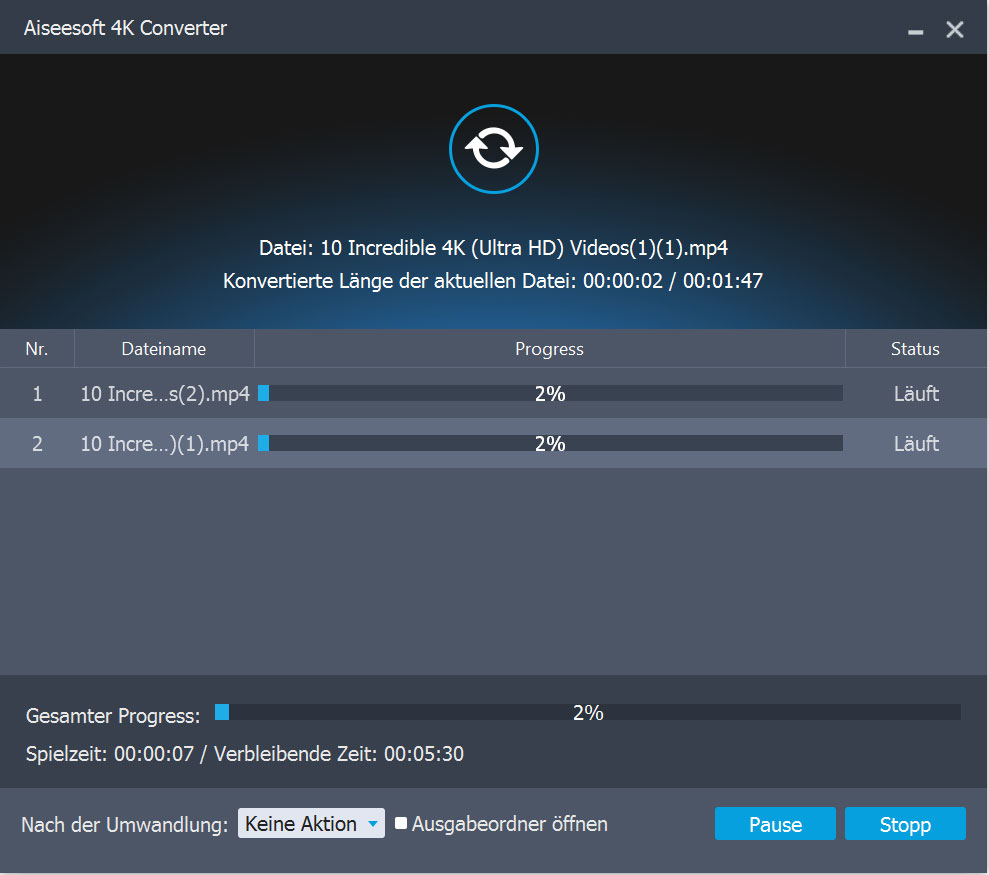Minimize the Aiseesoft 4K Converter window
989x875 pixels.
pyautogui.click(x=915, y=30)
